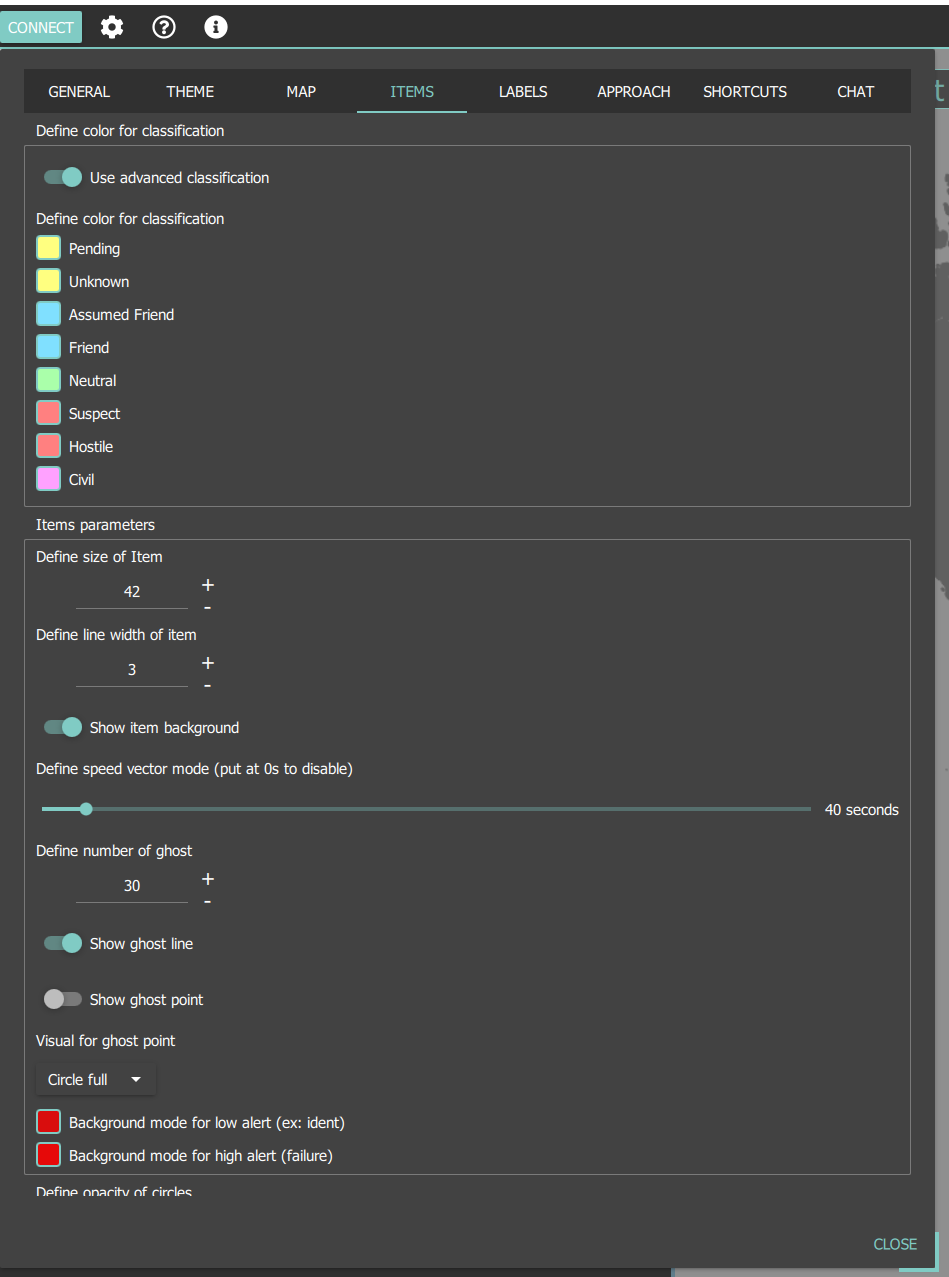The height and width of the screenshot is (1277, 949).
Task: Edit high alert background color swatch
Action: pos(48,1155)
